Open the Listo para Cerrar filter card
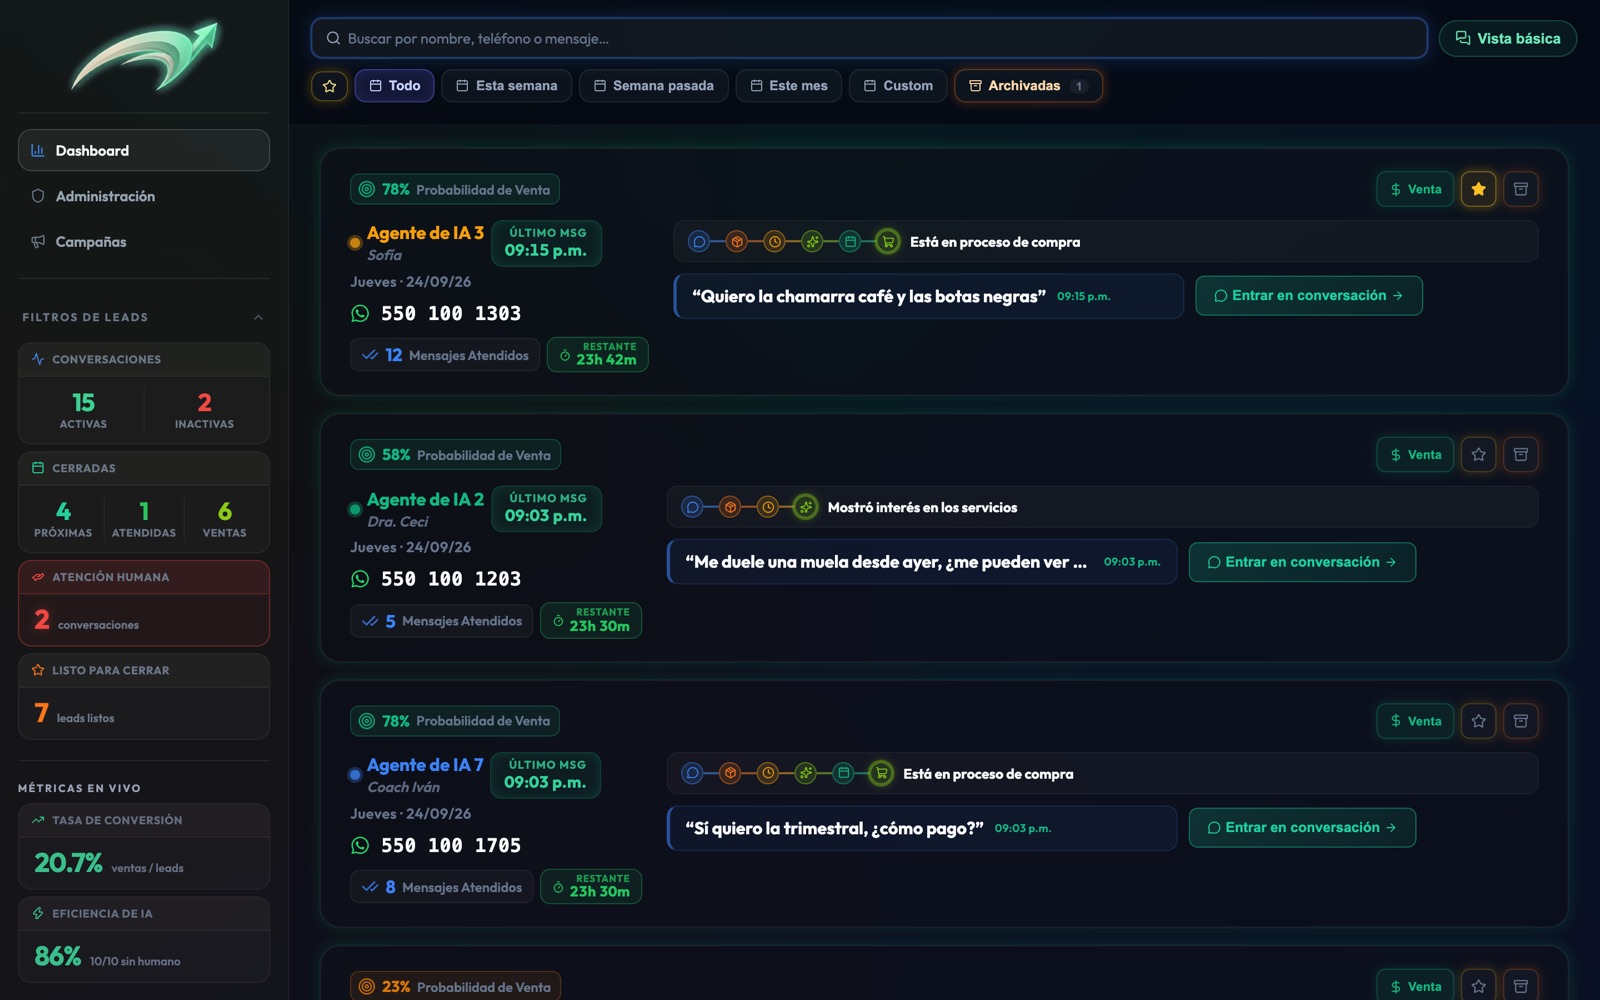The width and height of the screenshot is (1600, 1000). [x=144, y=697]
